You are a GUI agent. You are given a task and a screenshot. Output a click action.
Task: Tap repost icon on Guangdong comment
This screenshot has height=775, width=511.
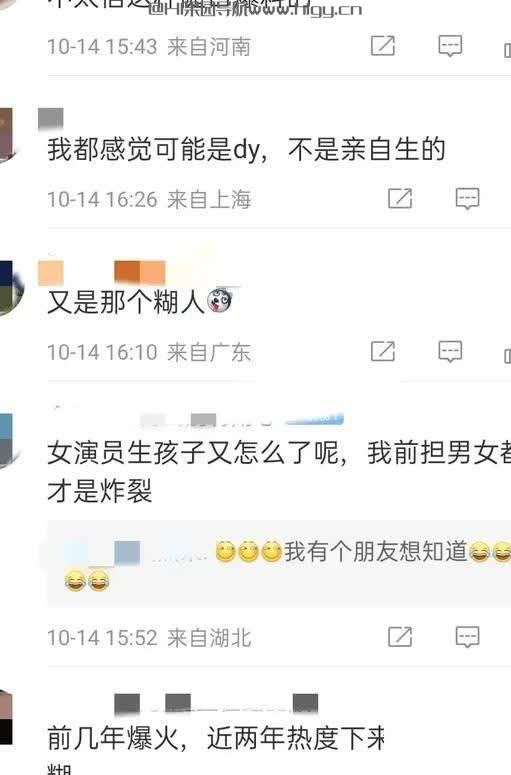tap(383, 351)
